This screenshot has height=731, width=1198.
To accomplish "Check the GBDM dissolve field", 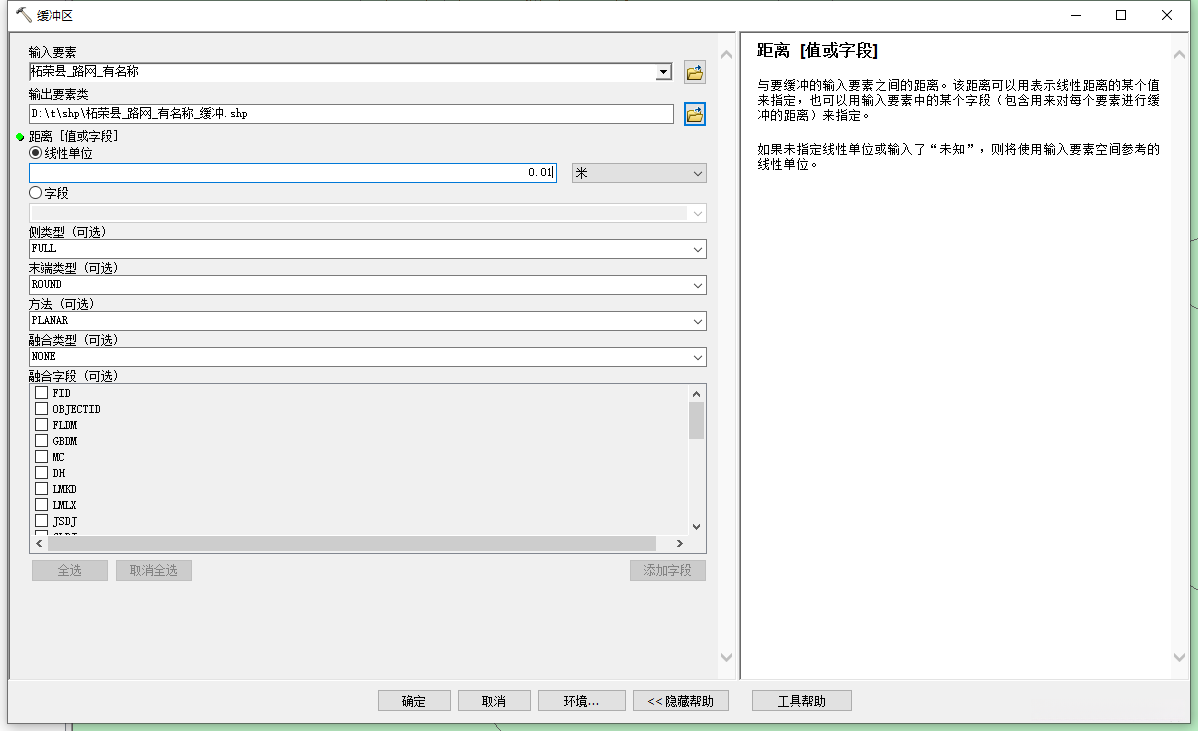I will (x=41, y=441).
